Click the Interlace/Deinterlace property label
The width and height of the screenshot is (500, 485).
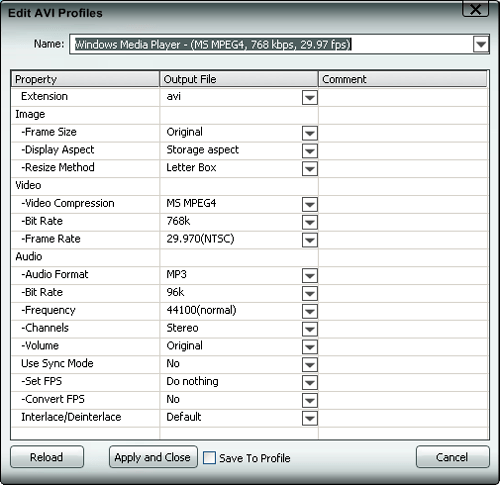coord(71,417)
